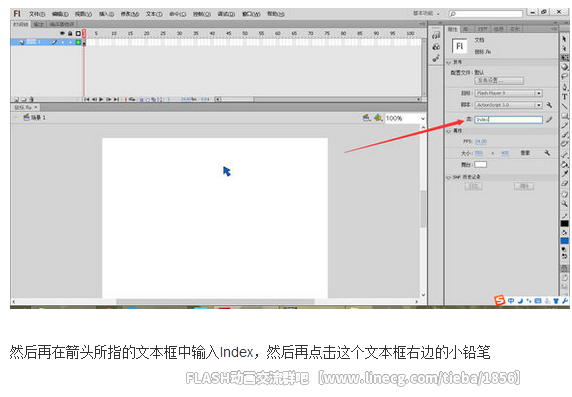
Task: Open the View (视图) menu
Action: pyautogui.click(x=83, y=14)
